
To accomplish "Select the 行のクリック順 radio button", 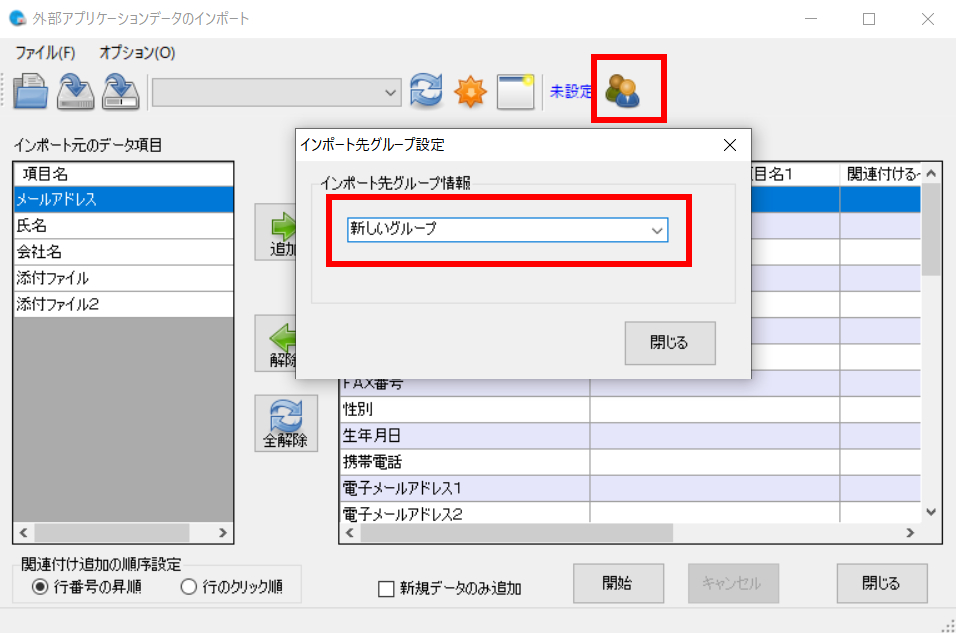I will [x=188, y=587].
